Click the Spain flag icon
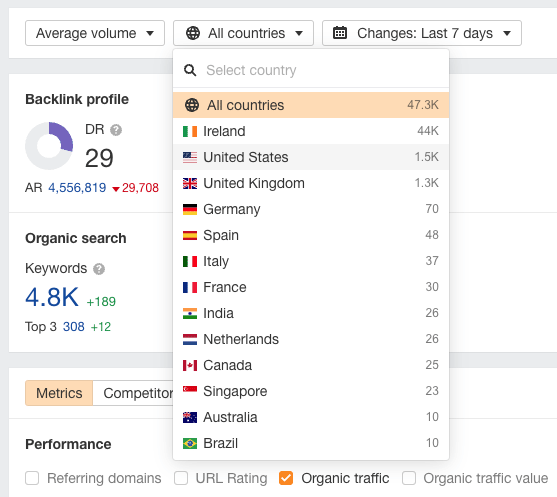 [x=190, y=235]
